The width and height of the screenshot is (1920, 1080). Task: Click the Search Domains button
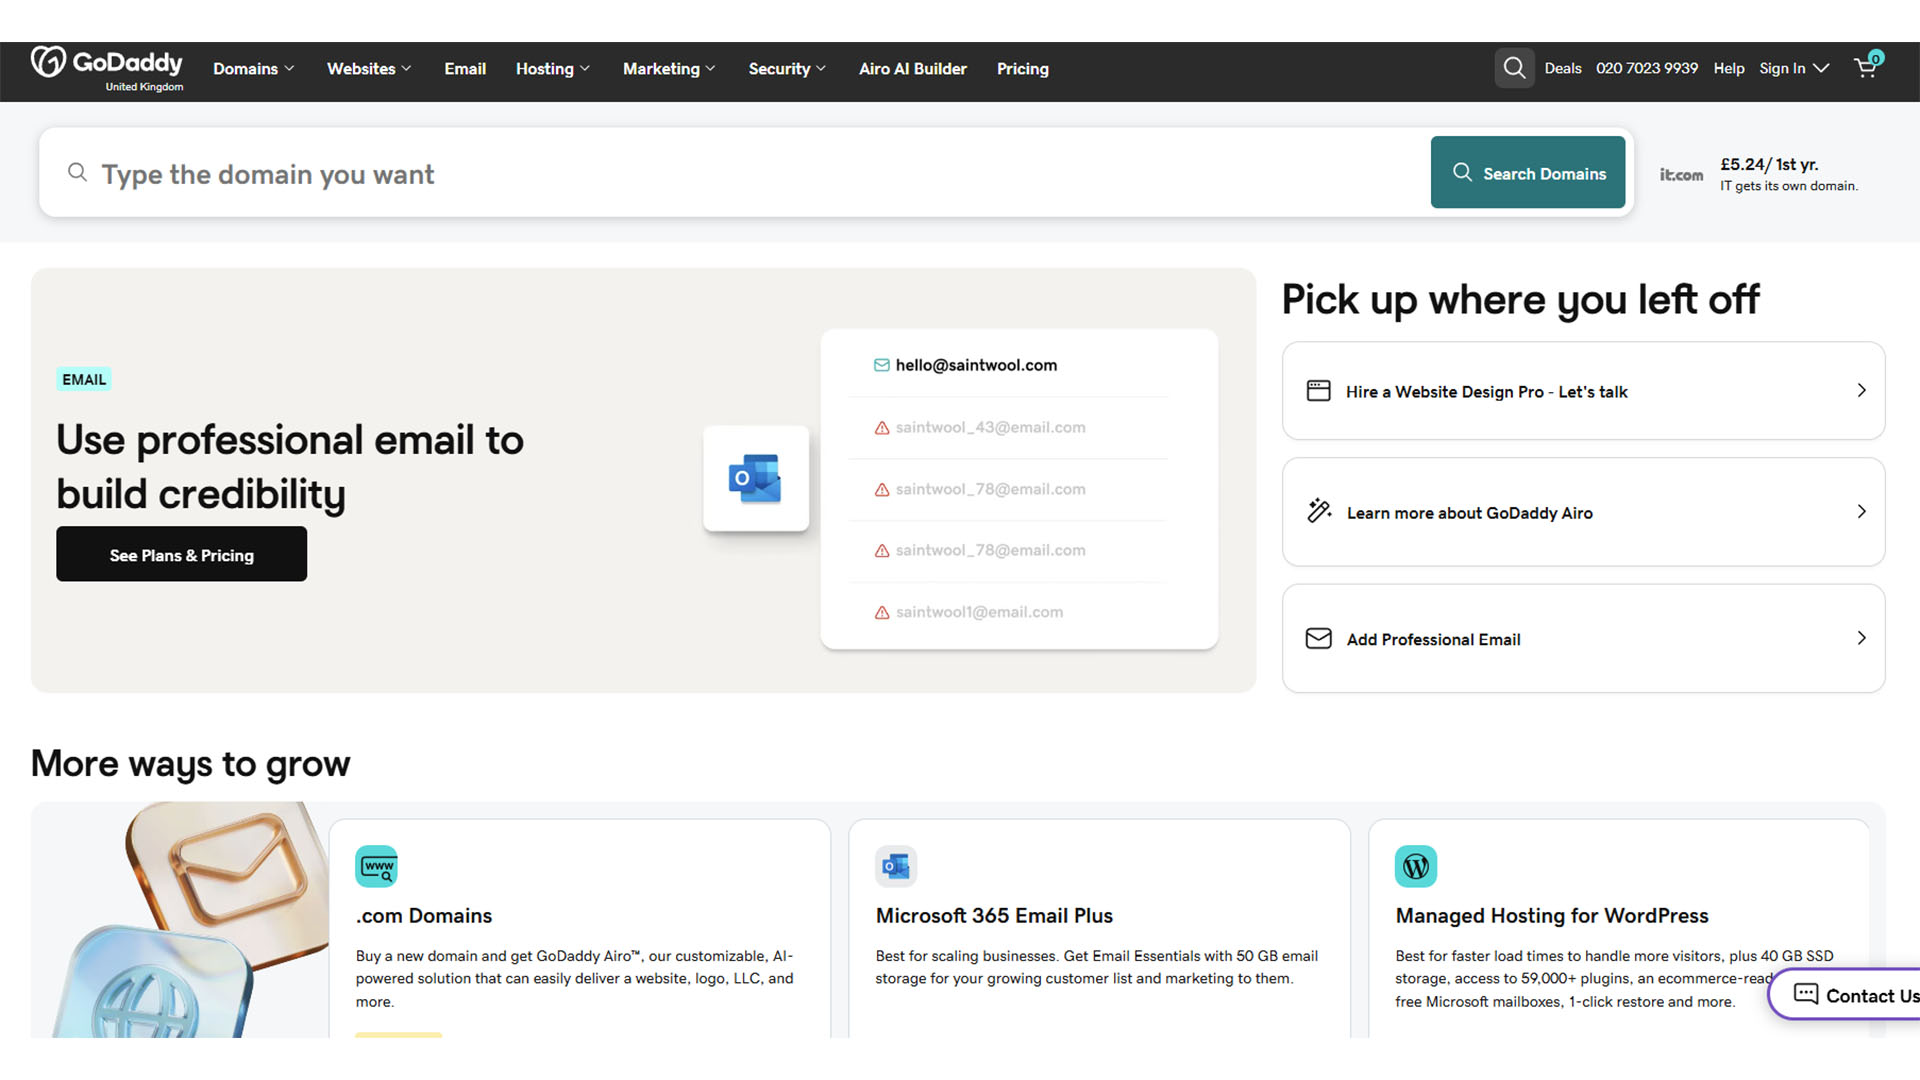pos(1528,172)
